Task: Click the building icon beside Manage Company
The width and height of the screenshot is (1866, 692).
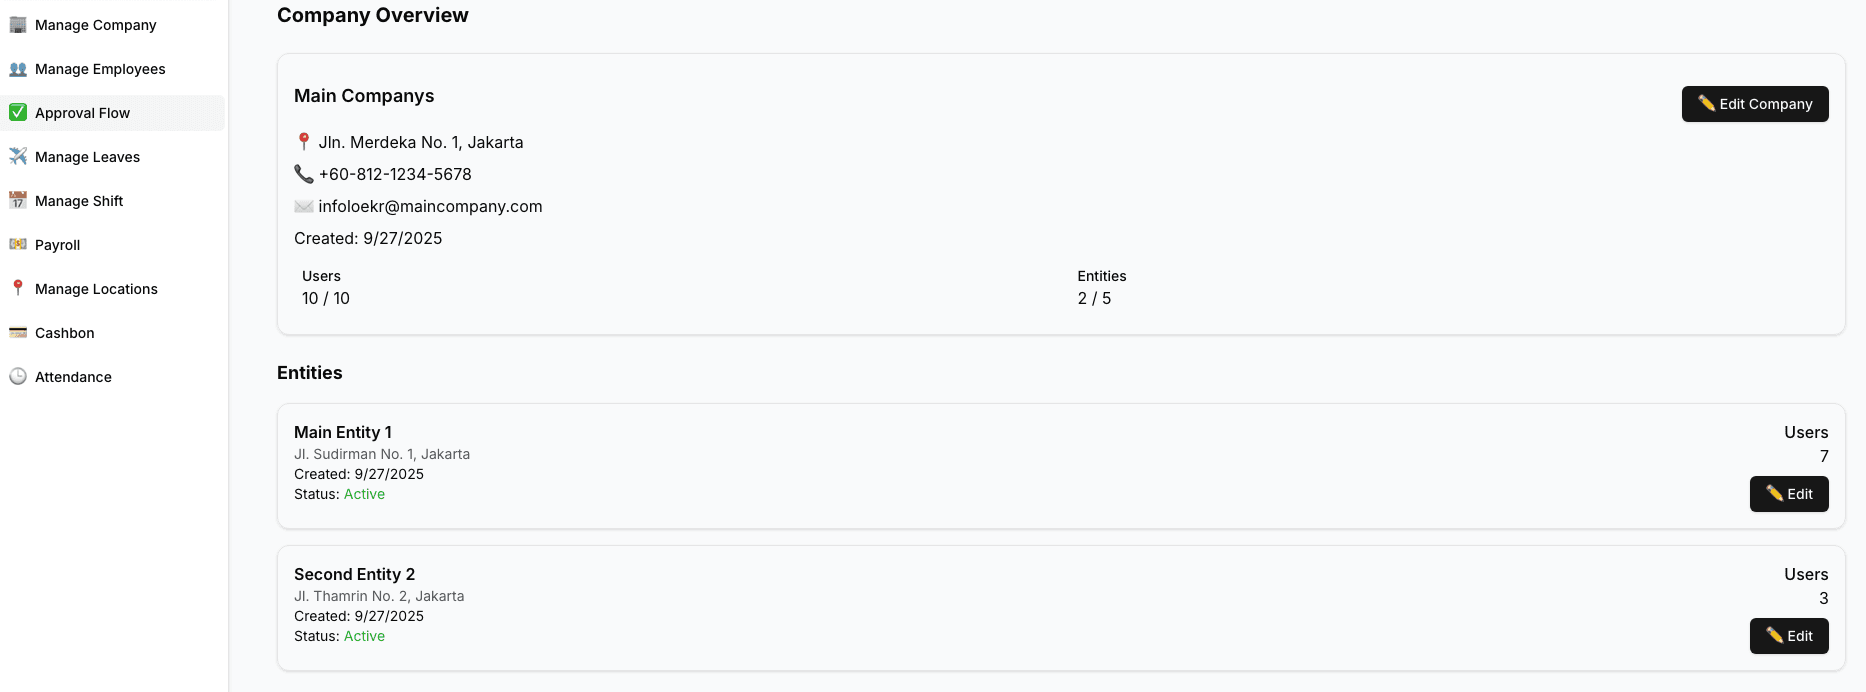Action: 18,25
